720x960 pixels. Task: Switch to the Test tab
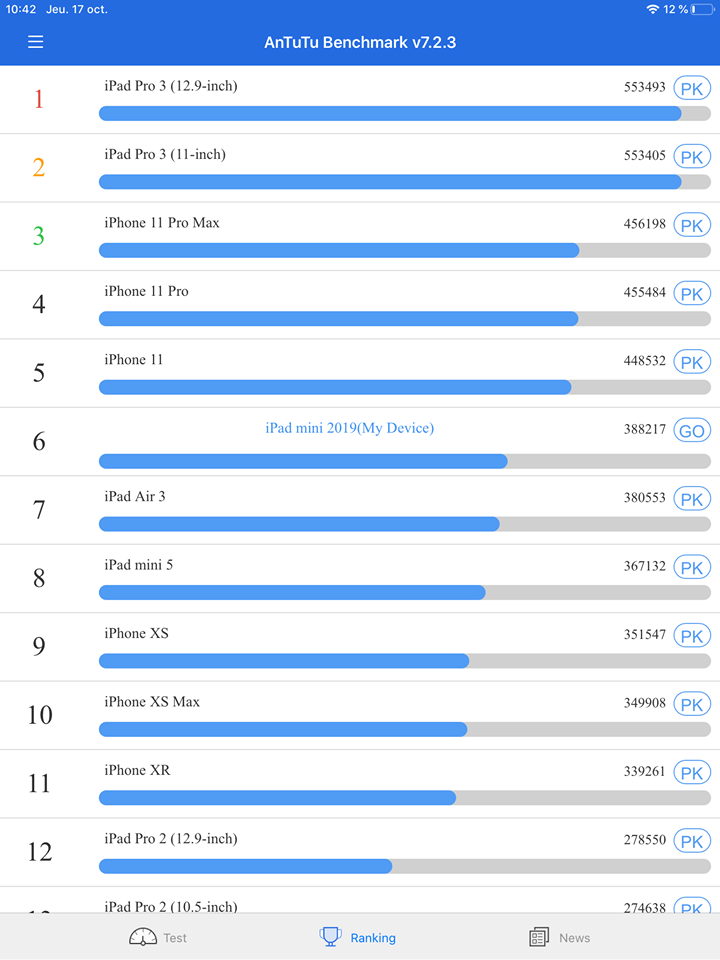(175, 938)
